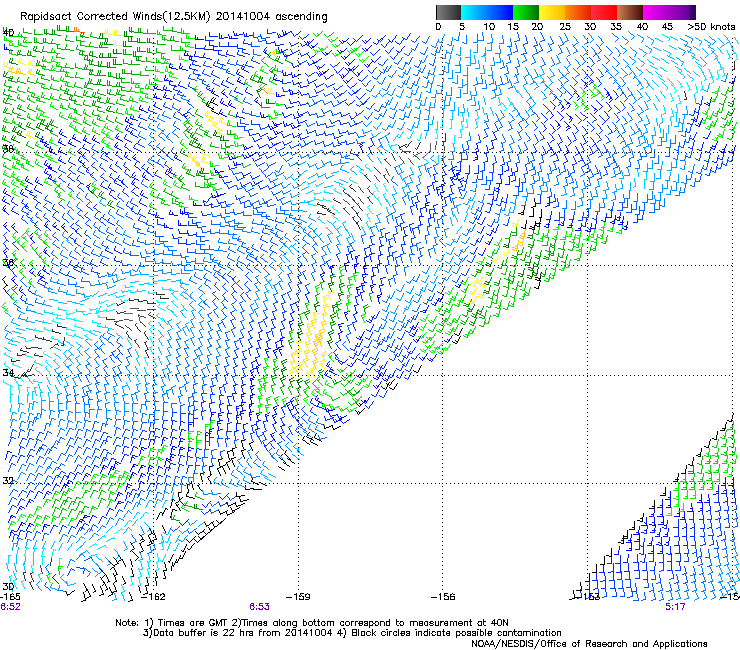Click the gray 0-5 knots legend swatch
740x650 pixels.
coord(448,12)
